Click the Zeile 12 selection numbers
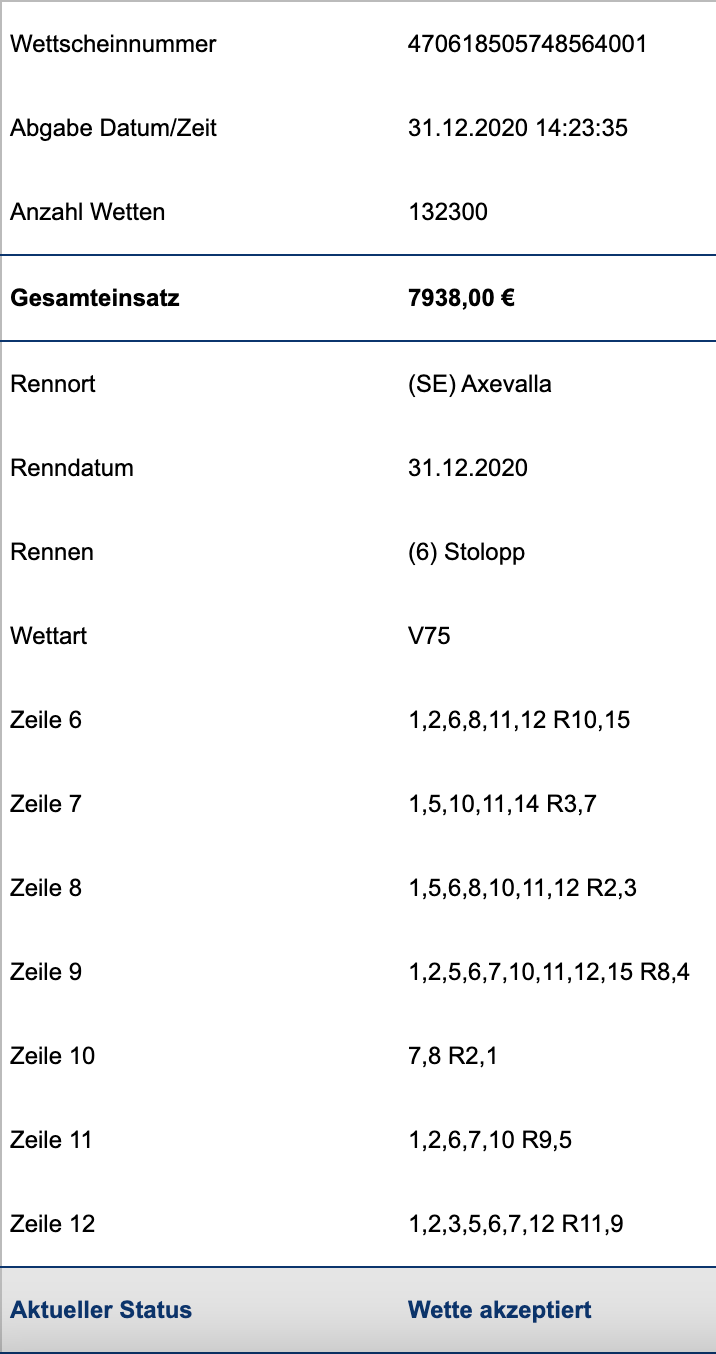The height and width of the screenshot is (1354, 716). coord(517,1224)
